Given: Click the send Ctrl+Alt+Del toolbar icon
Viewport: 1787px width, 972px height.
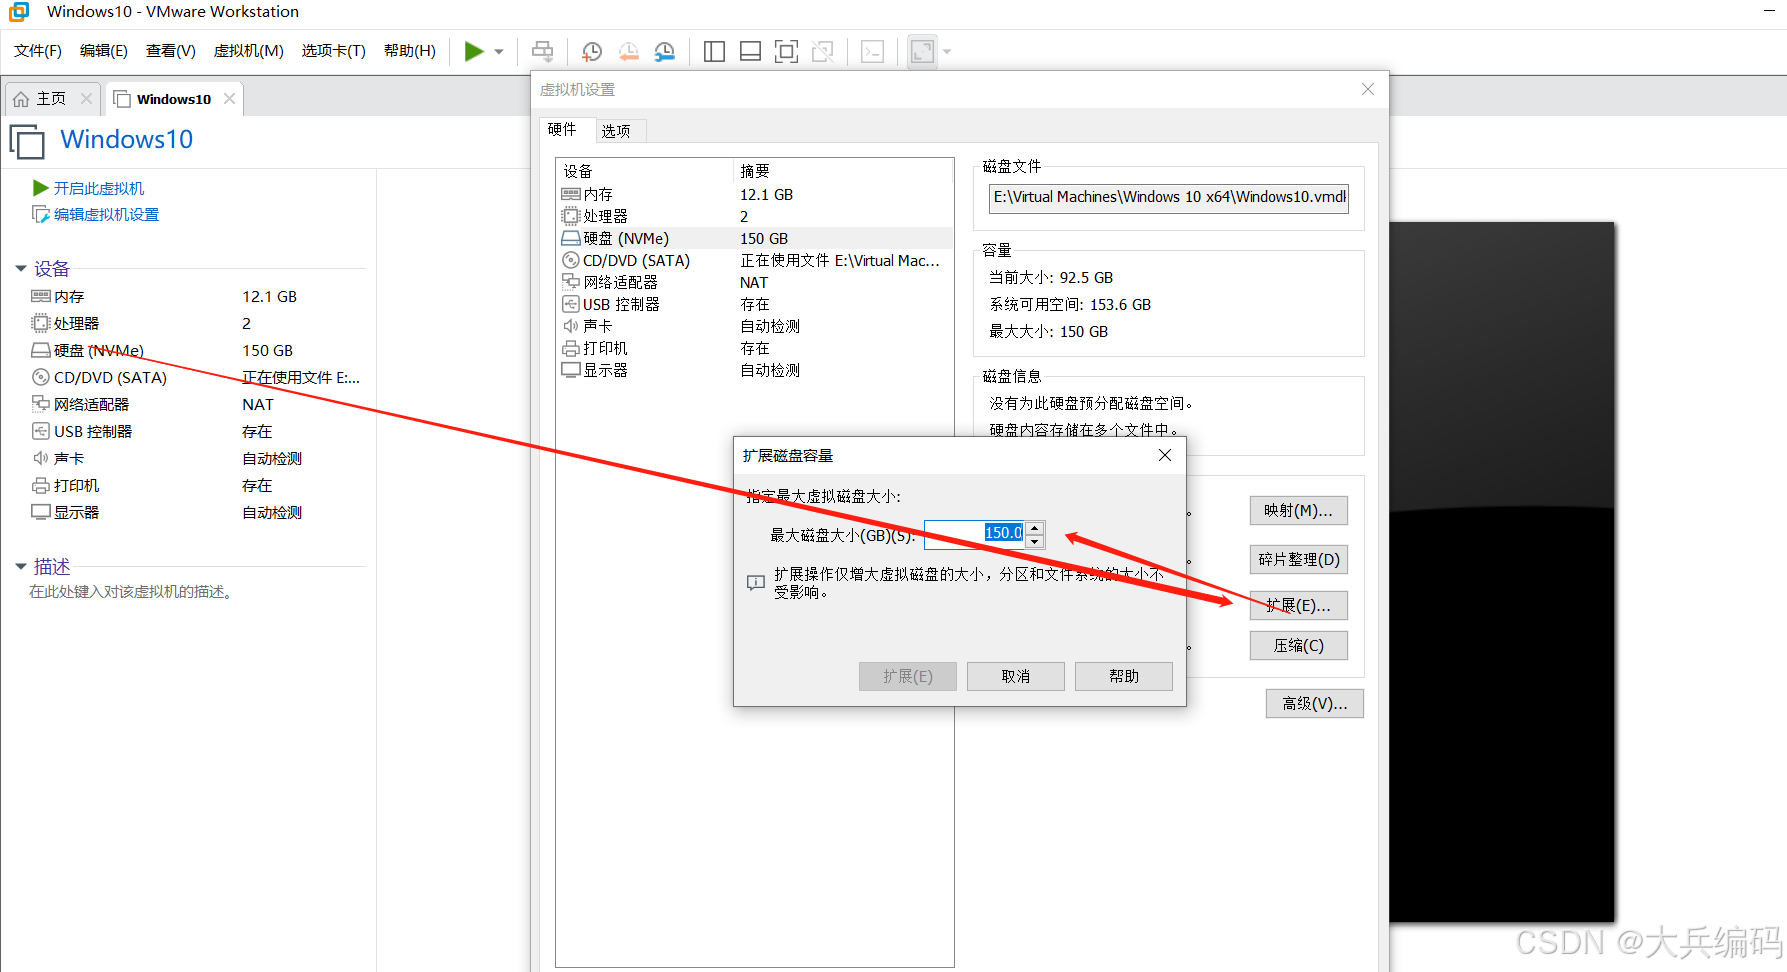Looking at the screenshot, I should point(542,51).
